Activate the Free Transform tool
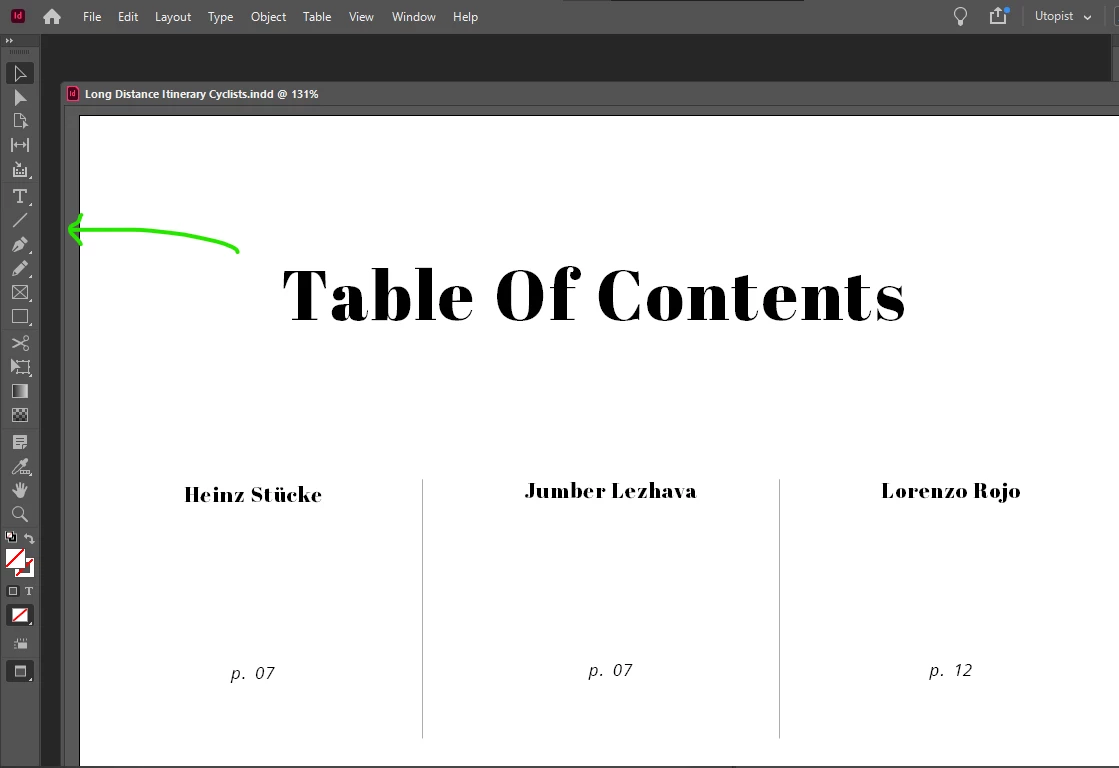The width and height of the screenshot is (1119, 768). (x=20, y=367)
